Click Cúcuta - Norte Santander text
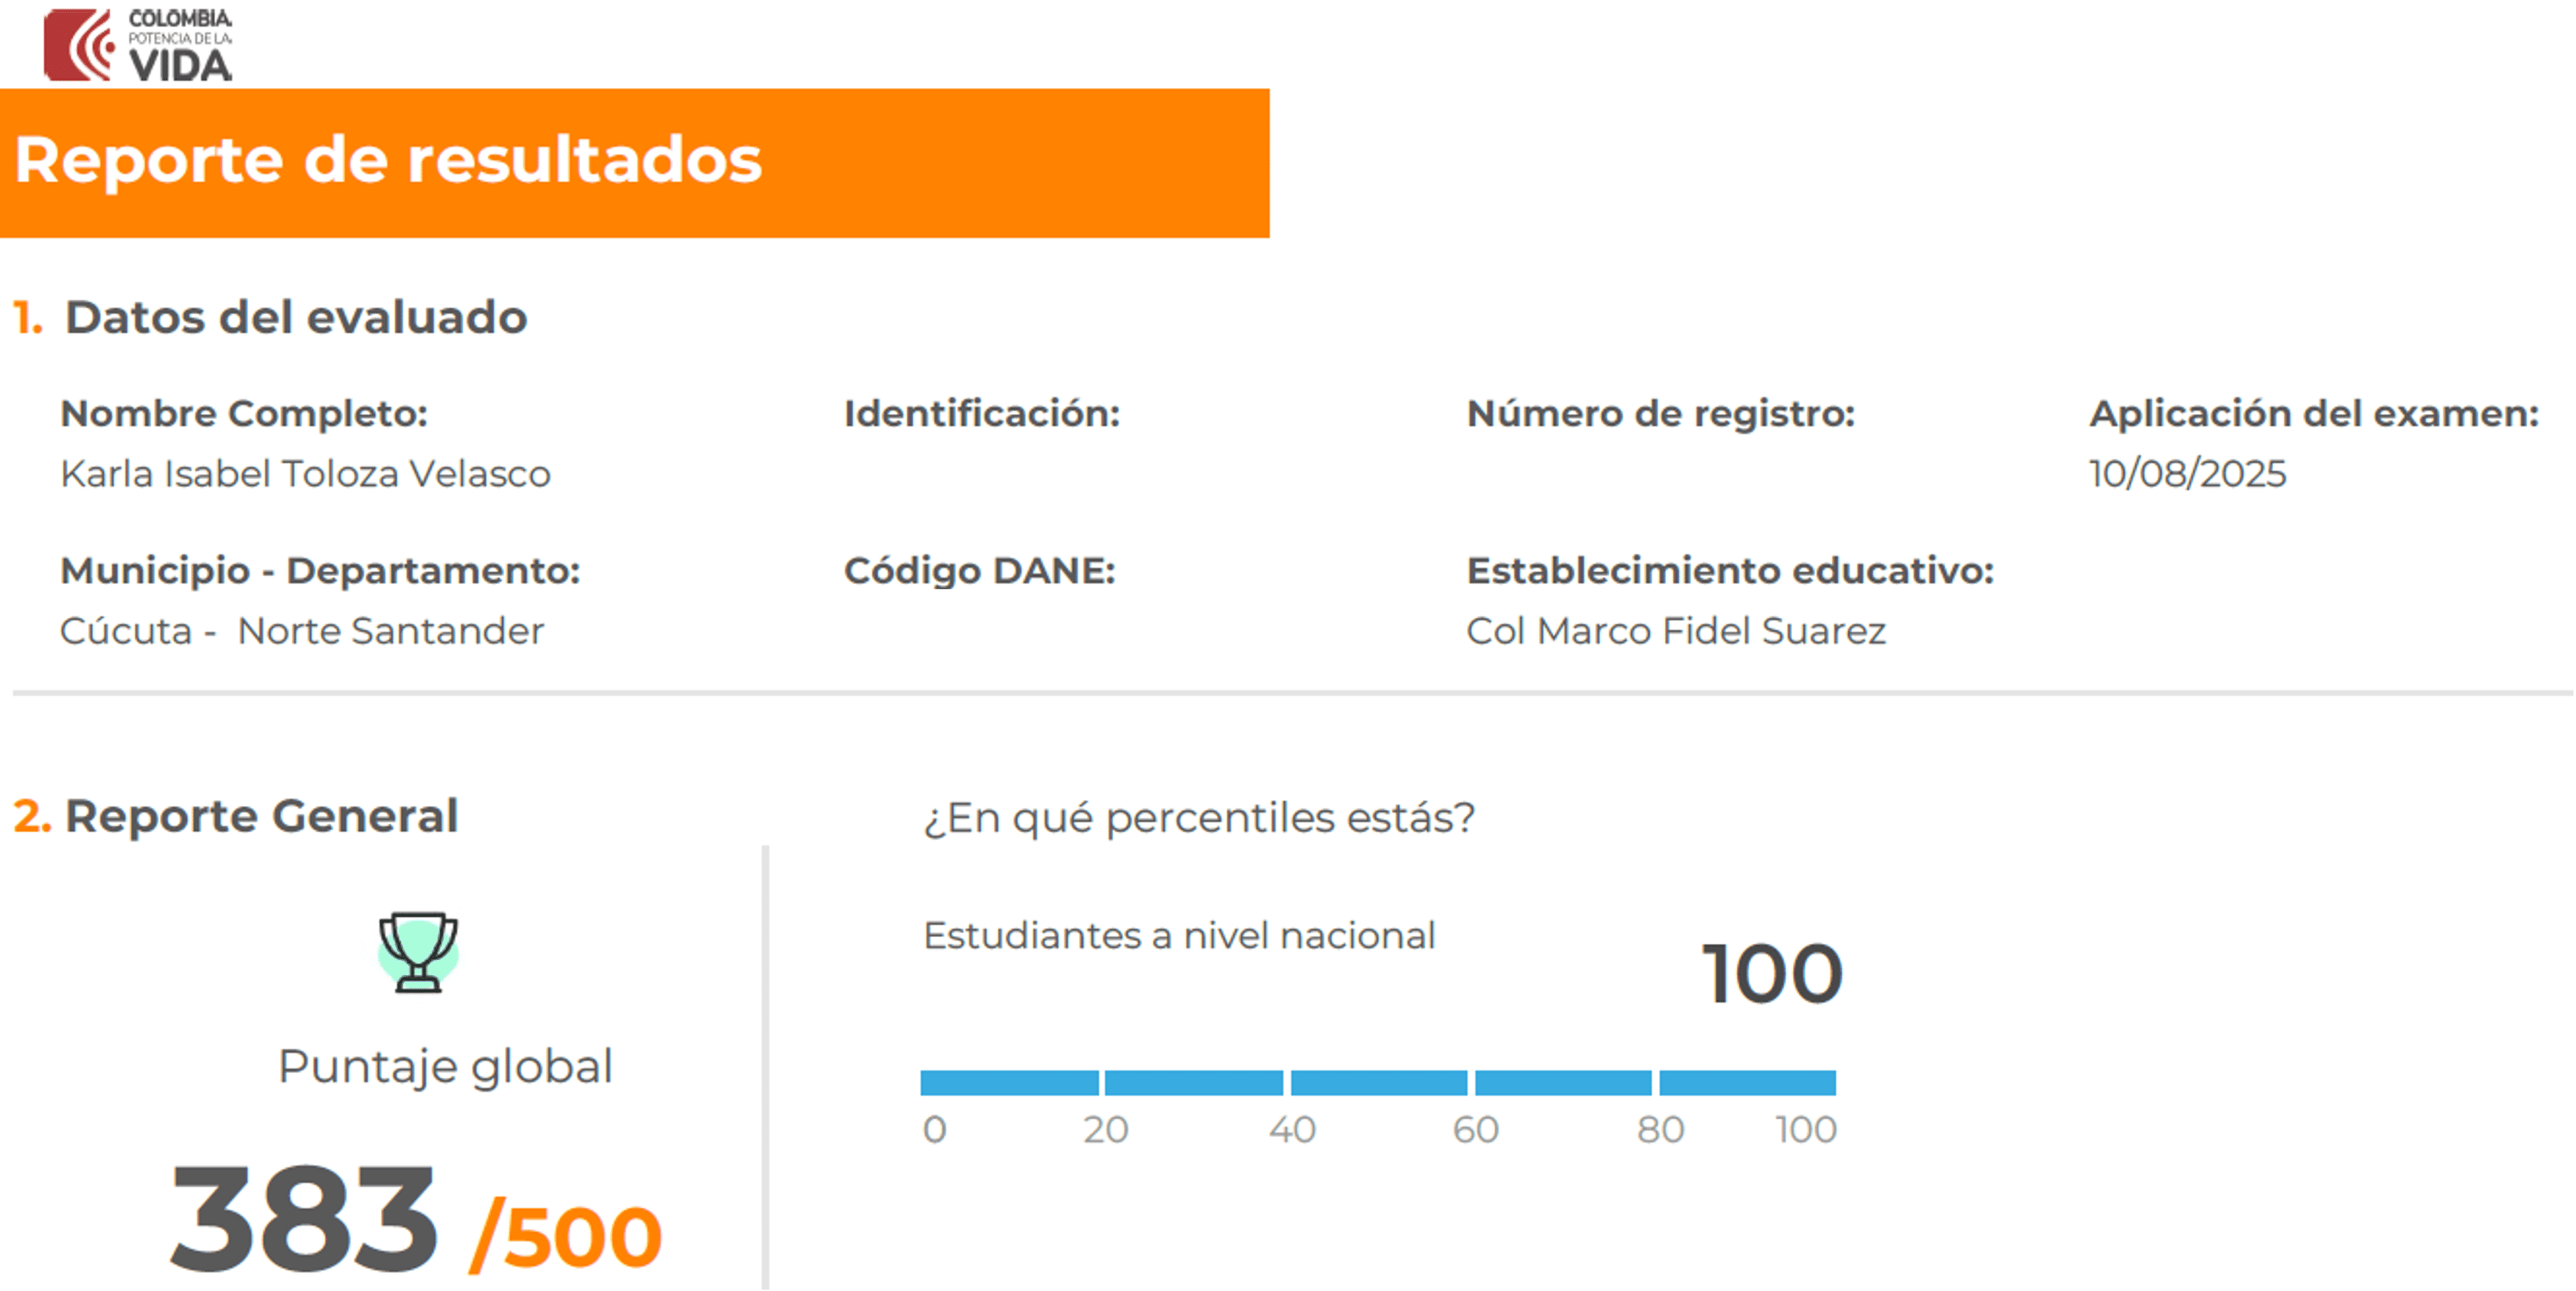 [x=301, y=631]
